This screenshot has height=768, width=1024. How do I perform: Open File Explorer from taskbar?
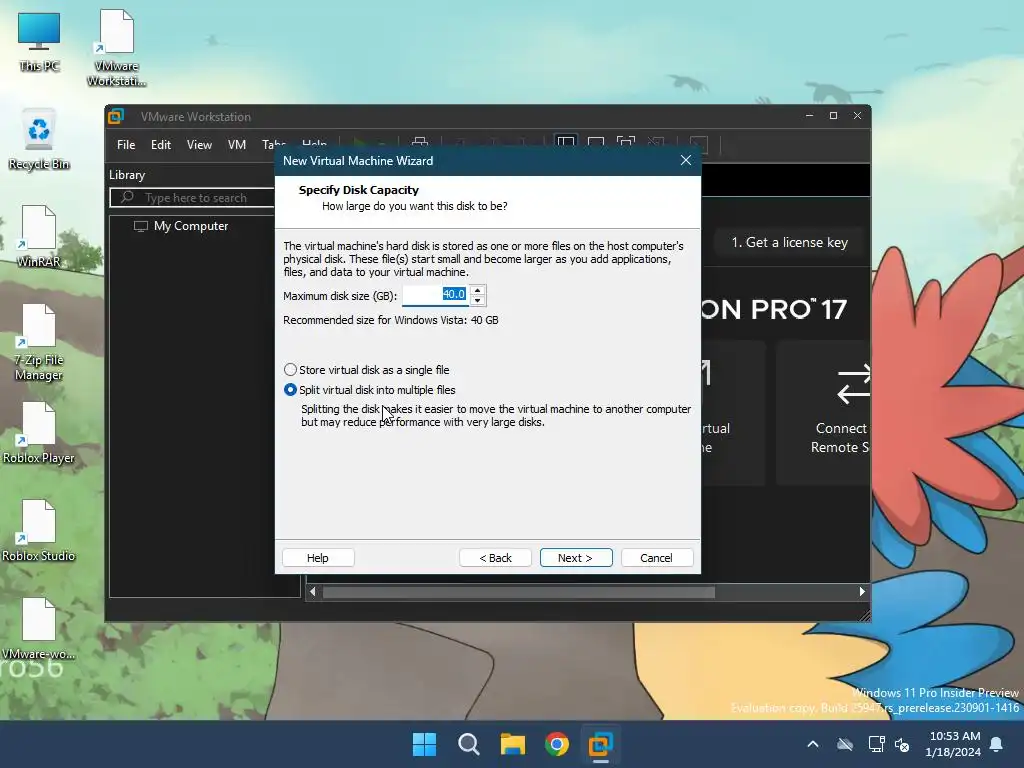[x=513, y=744]
